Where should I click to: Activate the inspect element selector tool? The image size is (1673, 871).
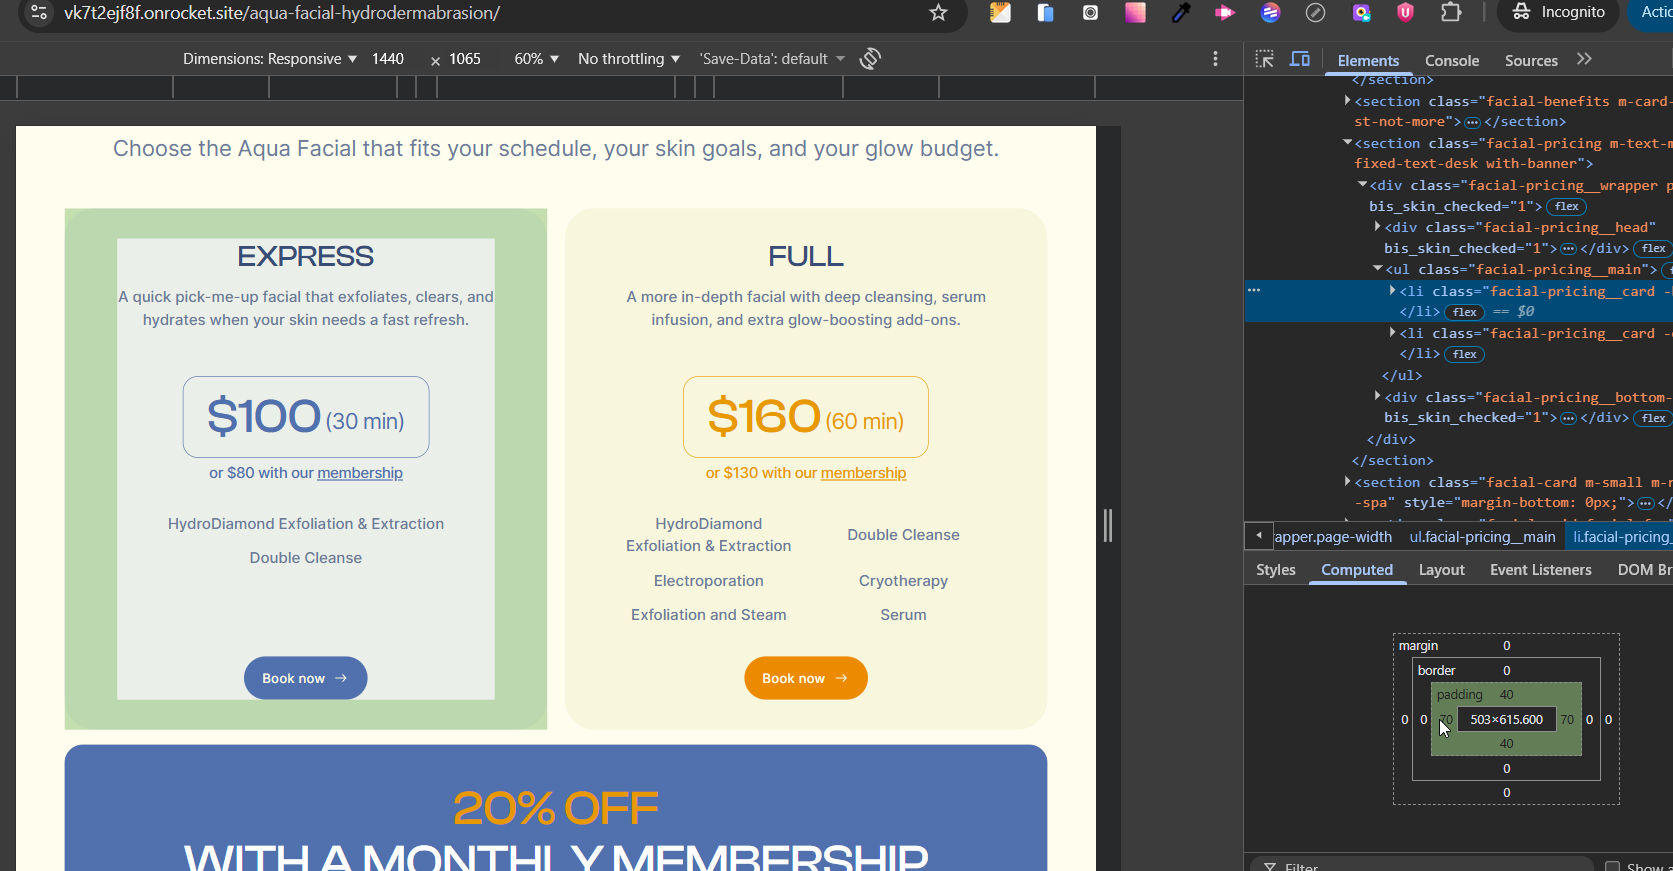coord(1265,59)
